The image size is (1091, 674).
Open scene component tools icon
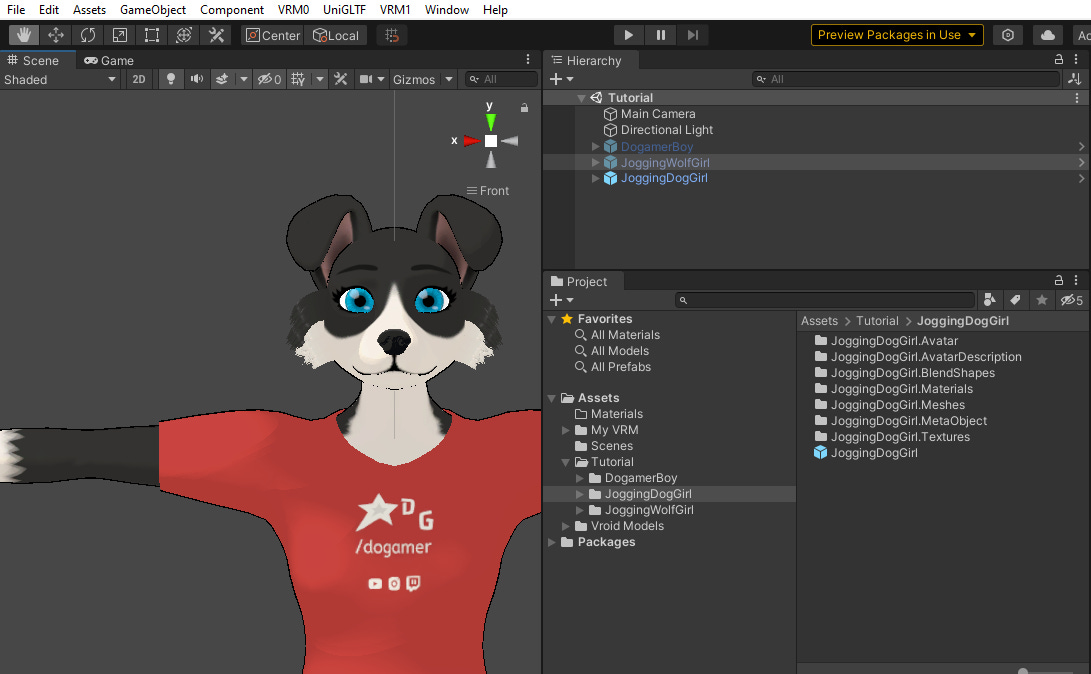340,79
